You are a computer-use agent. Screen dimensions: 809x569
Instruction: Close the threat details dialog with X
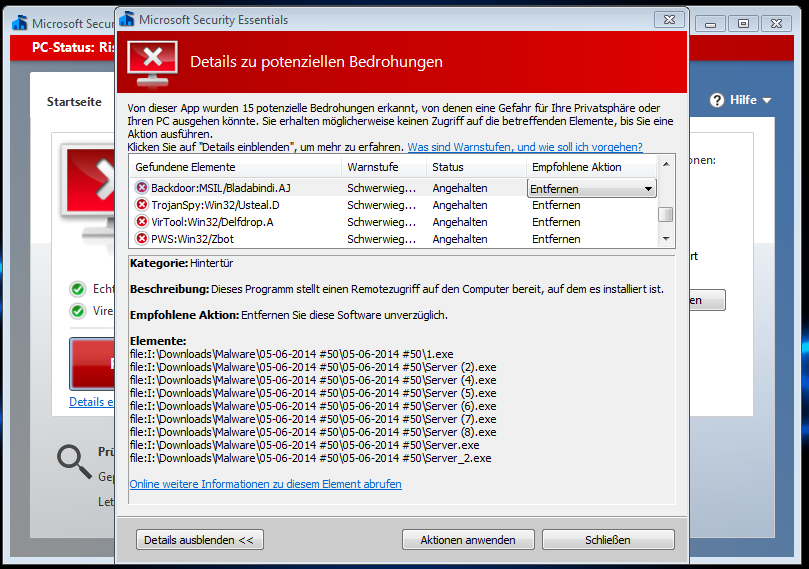[669, 20]
